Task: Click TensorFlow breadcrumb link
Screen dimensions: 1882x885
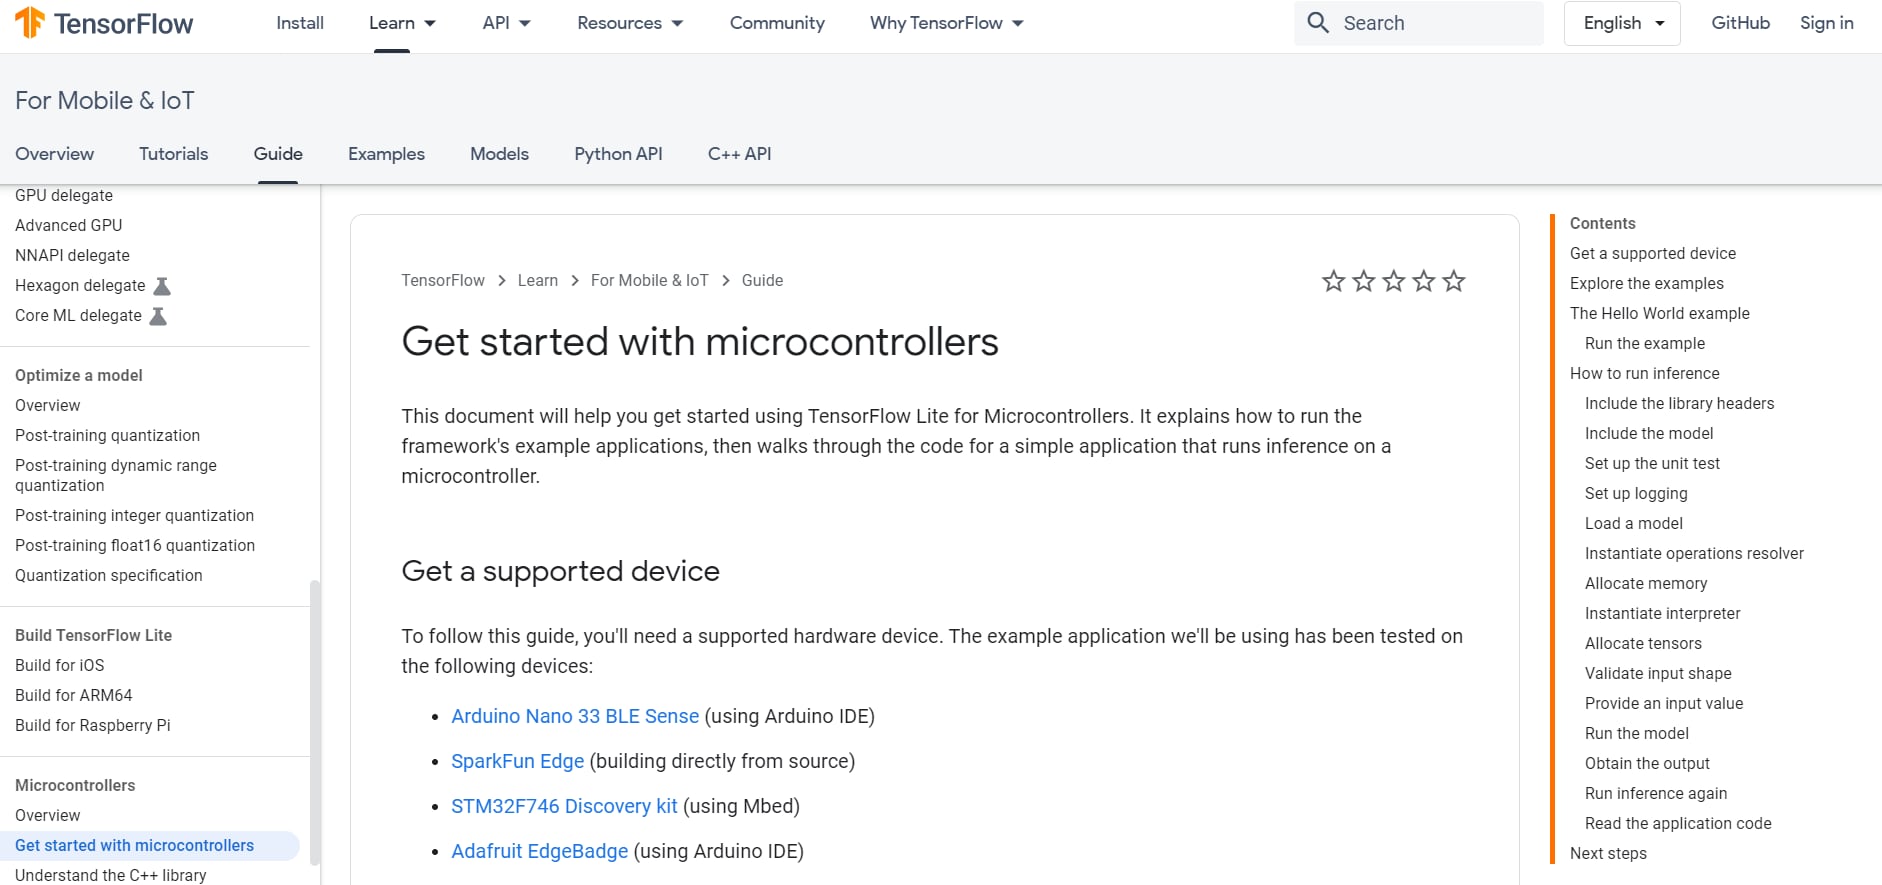Action: tap(443, 281)
